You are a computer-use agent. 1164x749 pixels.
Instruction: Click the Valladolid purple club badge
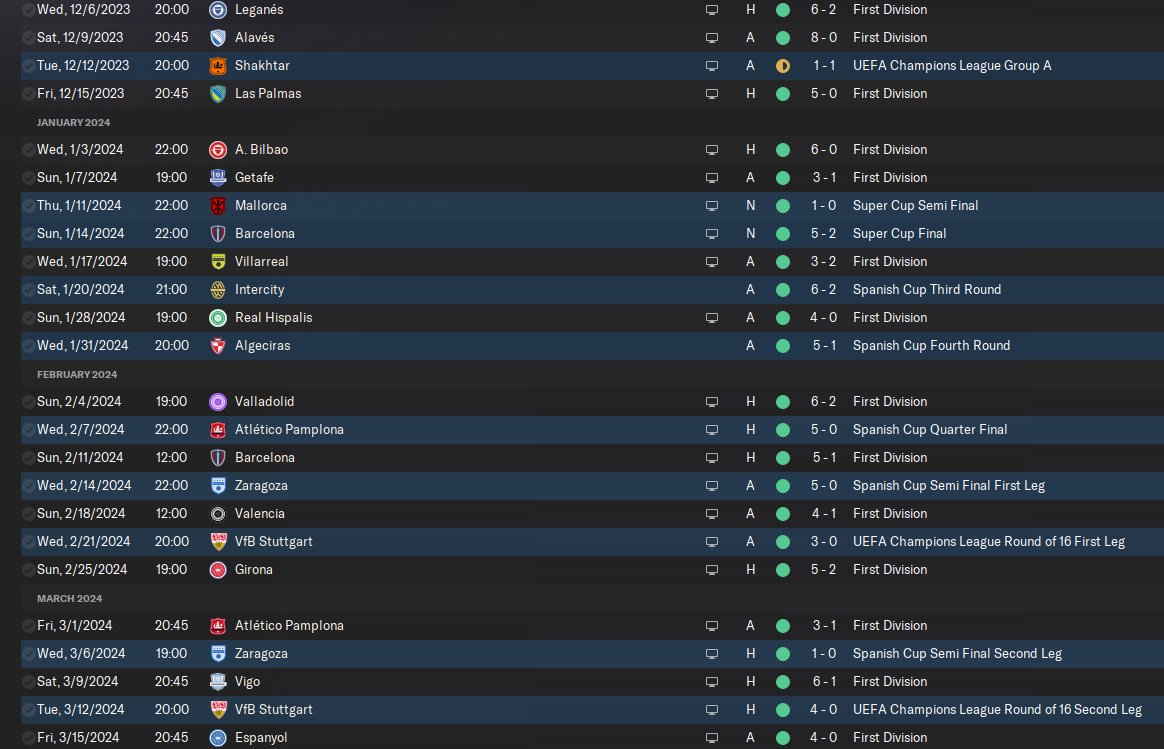[218, 402]
